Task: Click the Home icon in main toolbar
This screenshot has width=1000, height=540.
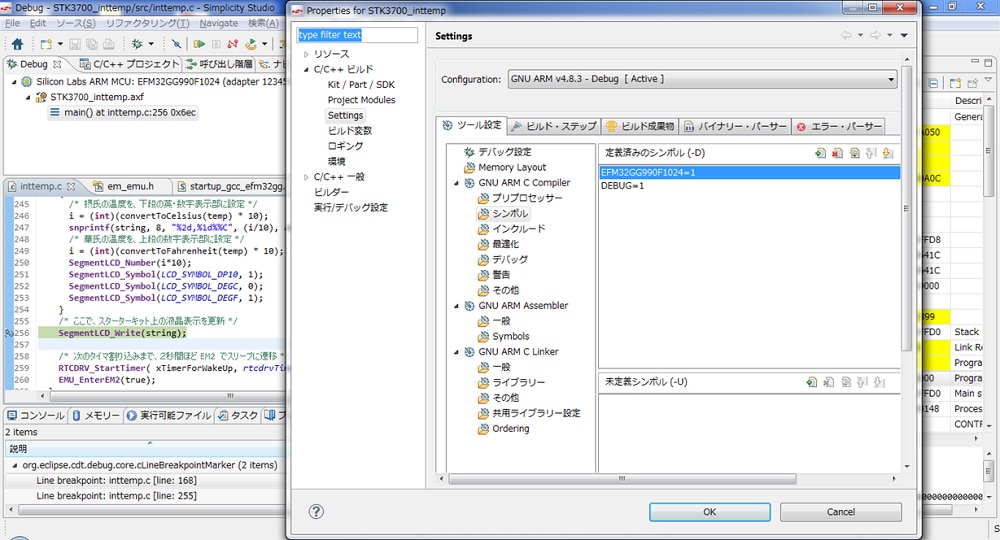Action: pos(17,44)
